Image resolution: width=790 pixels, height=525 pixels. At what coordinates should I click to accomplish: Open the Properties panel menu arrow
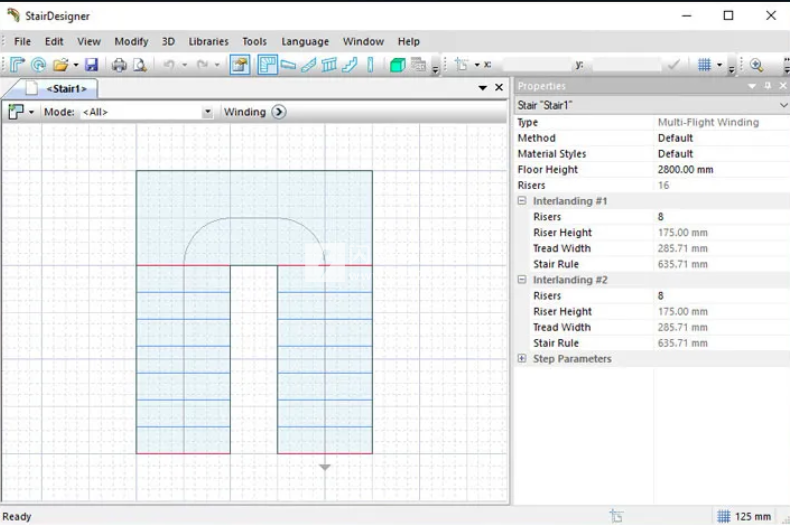(752, 86)
